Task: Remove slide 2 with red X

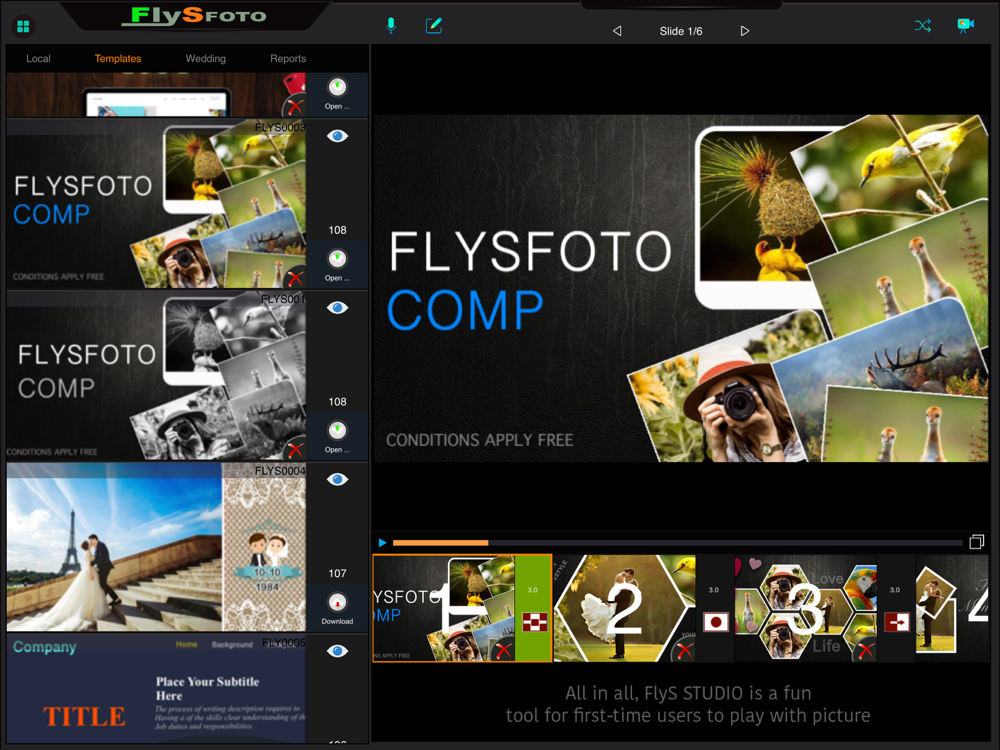Action: click(x=684, y=650)
